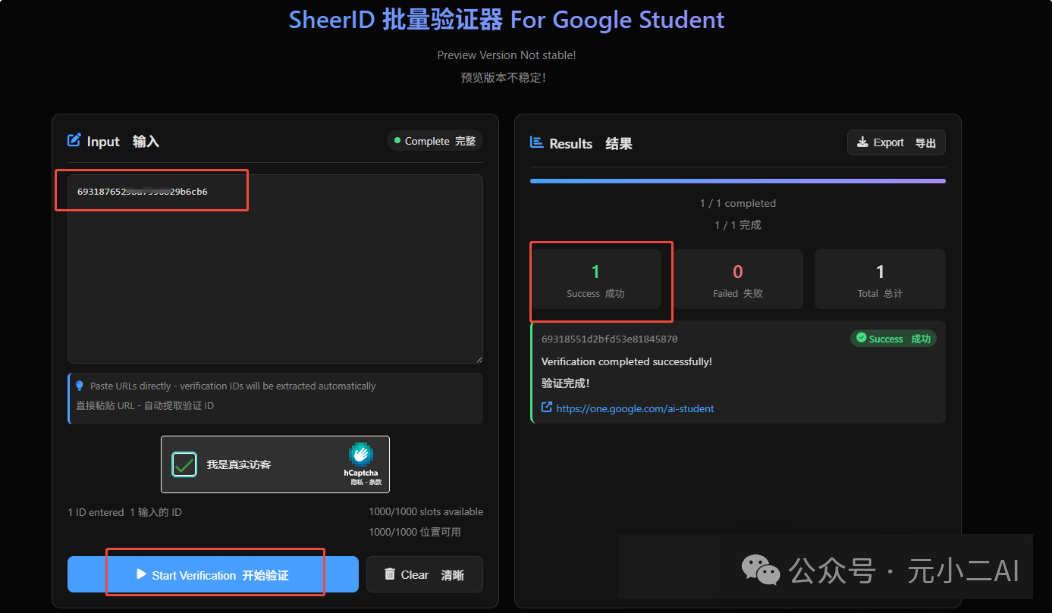Click the '1 ID entered' counter text
Image resolution: width=1052 pixels, height=613 pixels.
point(96,512)
